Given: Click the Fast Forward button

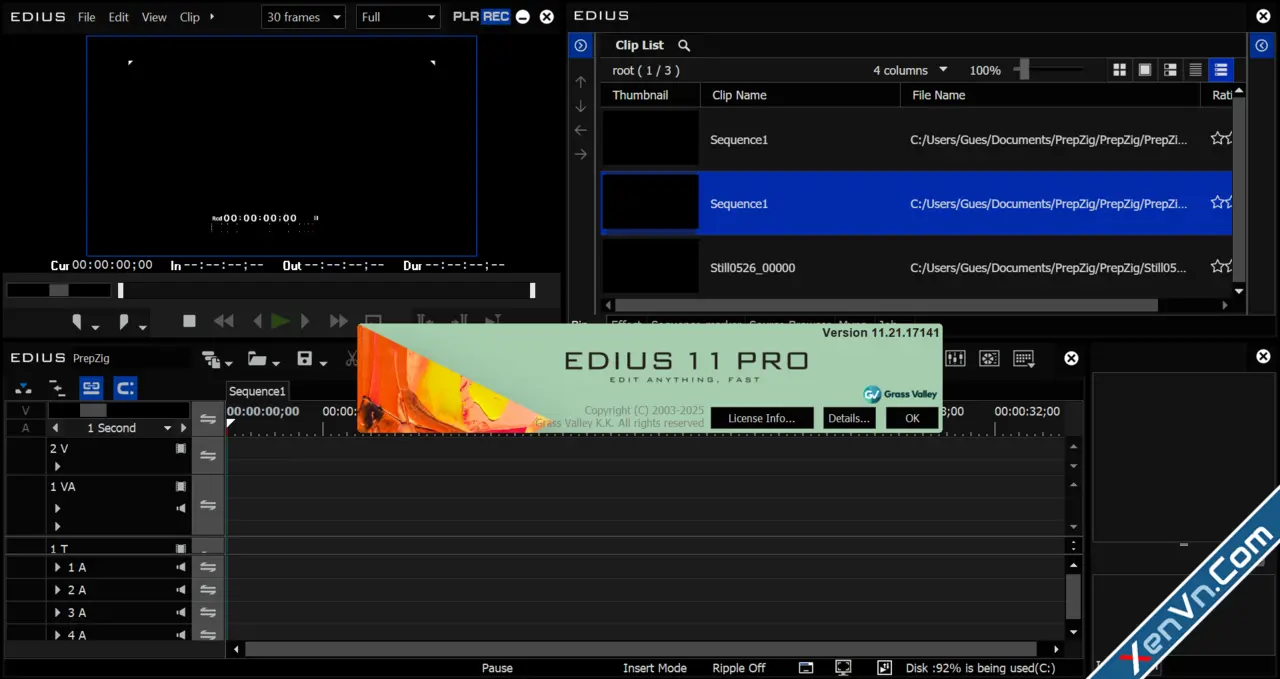Looking at the screenshot, I should (339, 321).
